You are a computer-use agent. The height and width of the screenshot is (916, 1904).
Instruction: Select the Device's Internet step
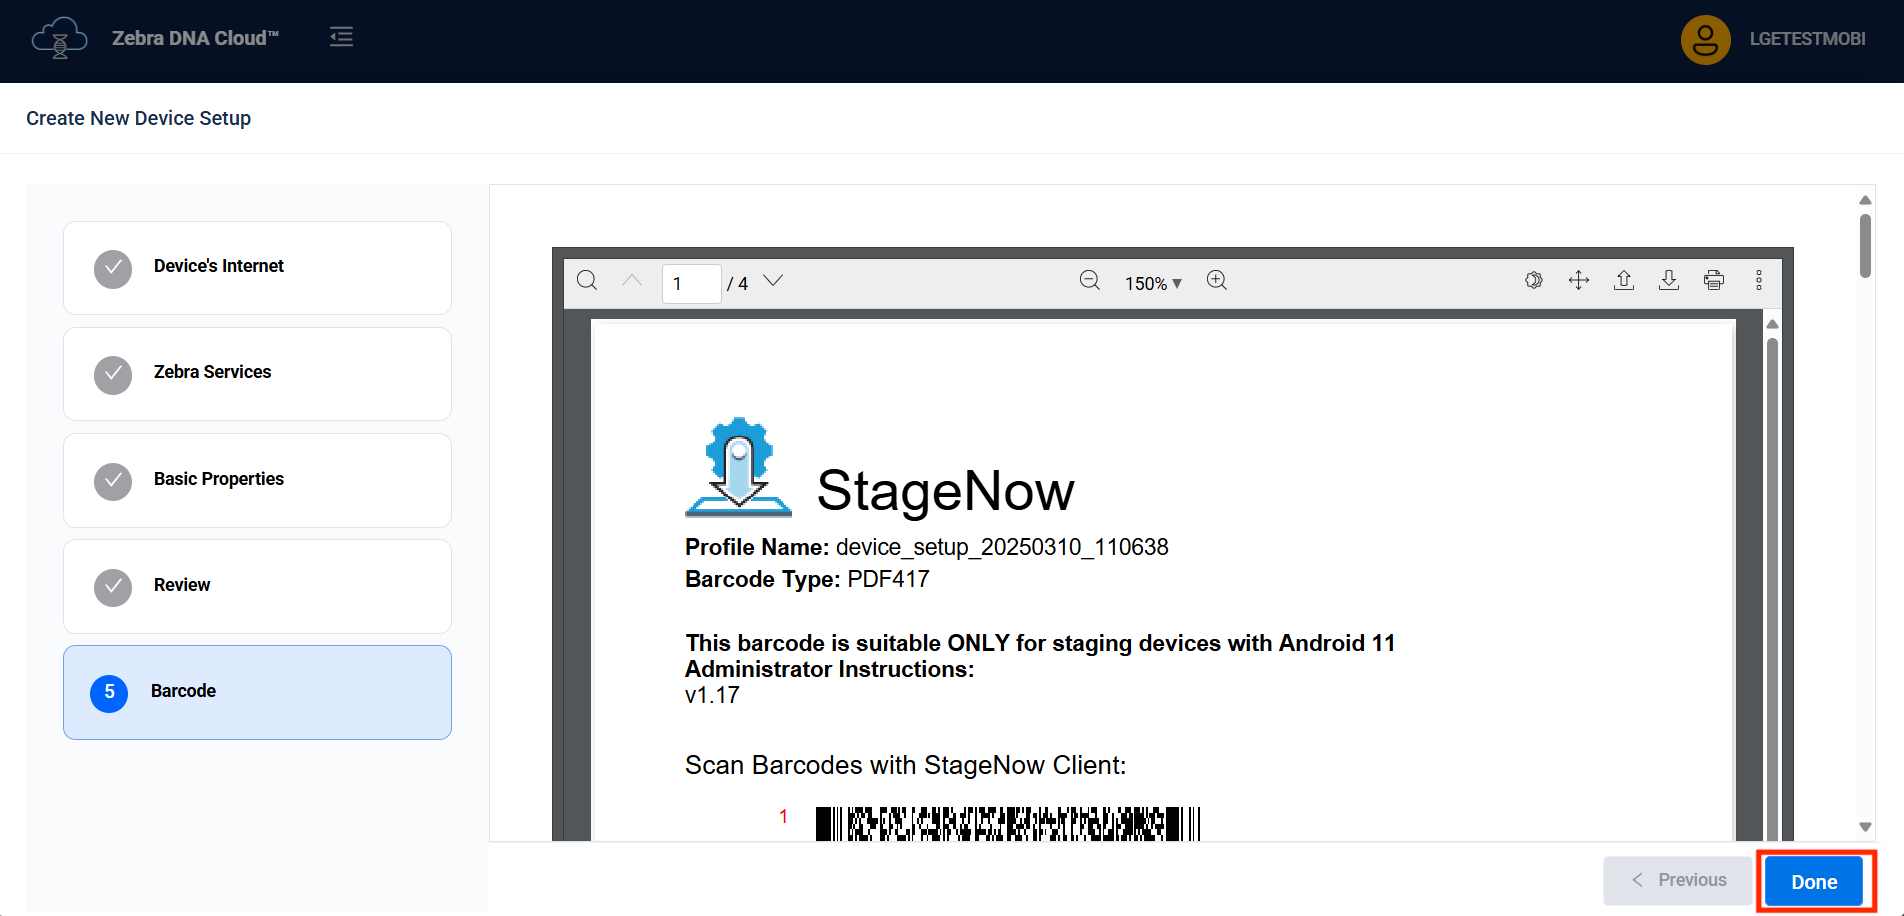point(257,267)
